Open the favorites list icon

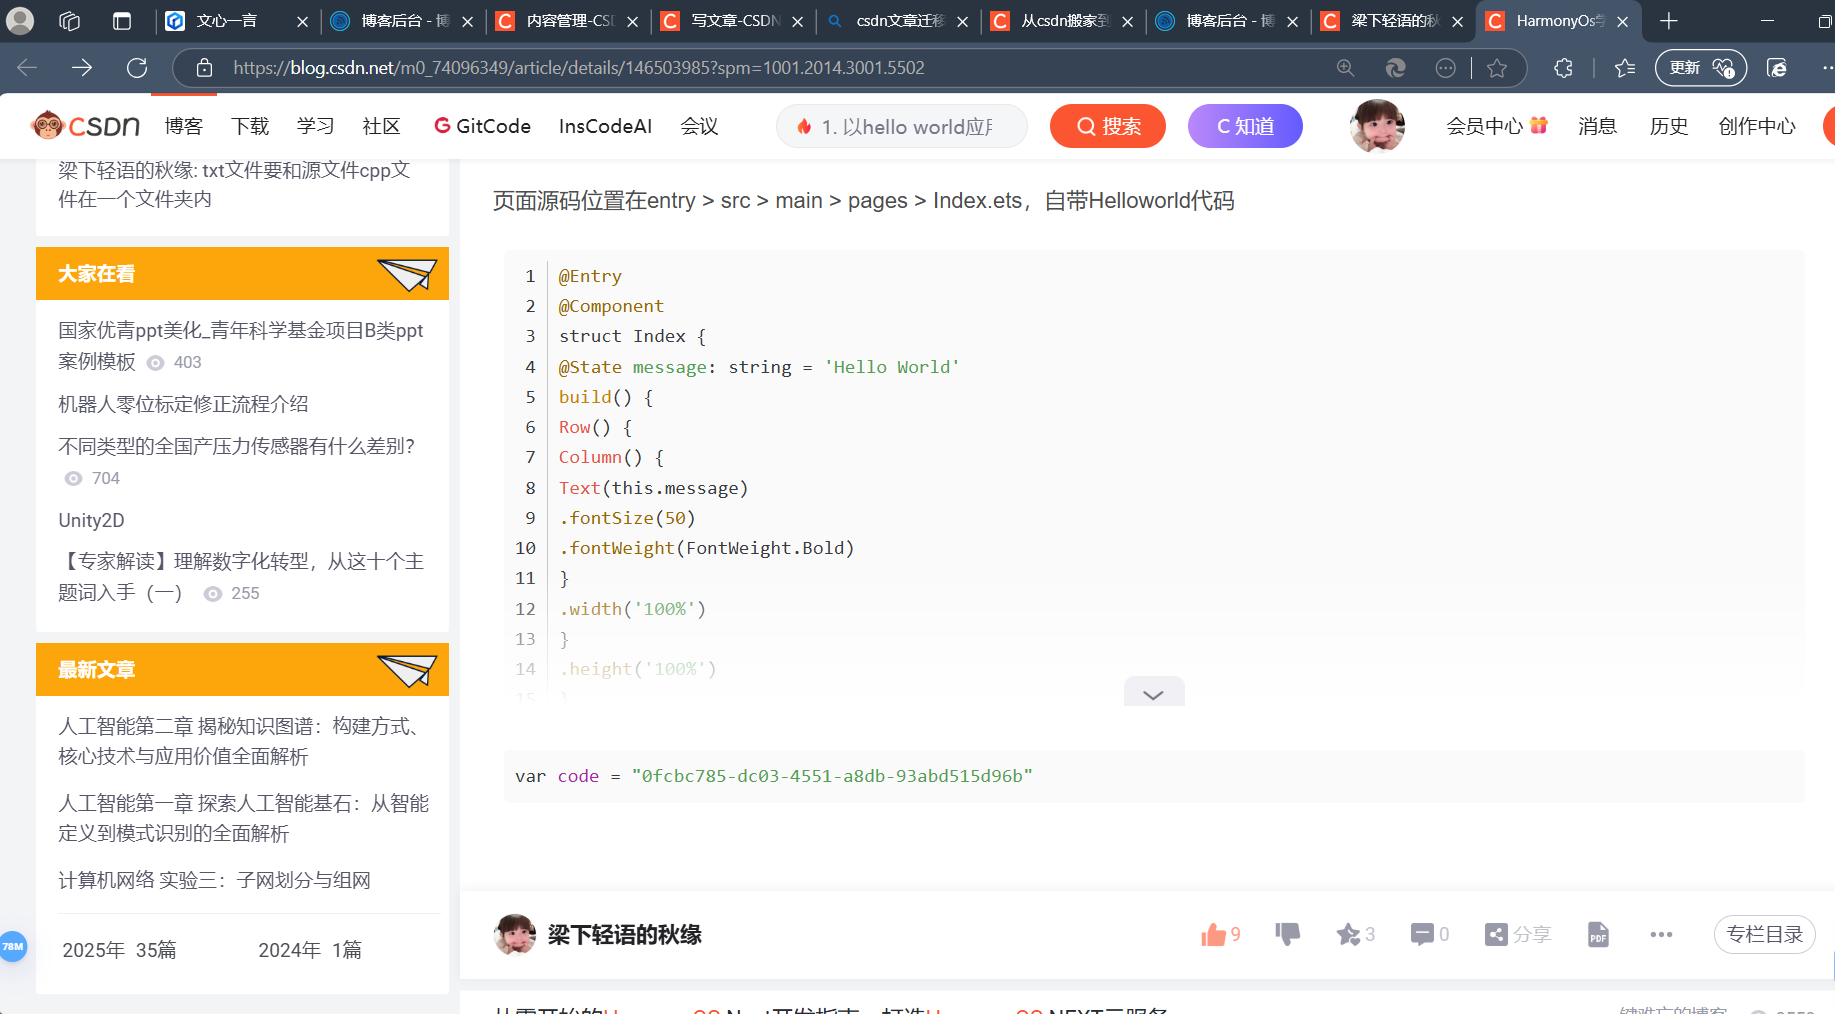(x=1625, y=67)
